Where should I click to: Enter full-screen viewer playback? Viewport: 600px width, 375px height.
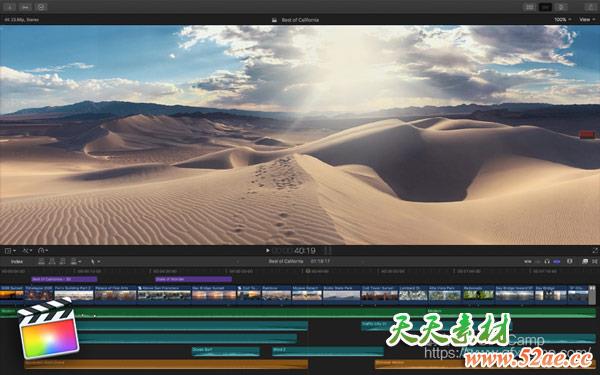(x=595, y=251)
